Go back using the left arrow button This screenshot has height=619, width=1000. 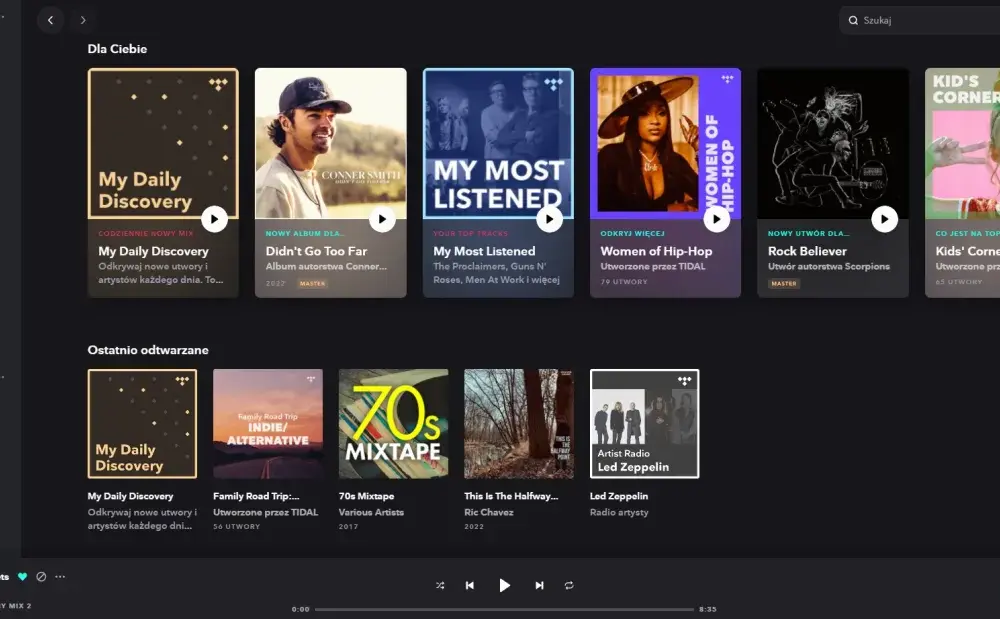pos(50,20)
